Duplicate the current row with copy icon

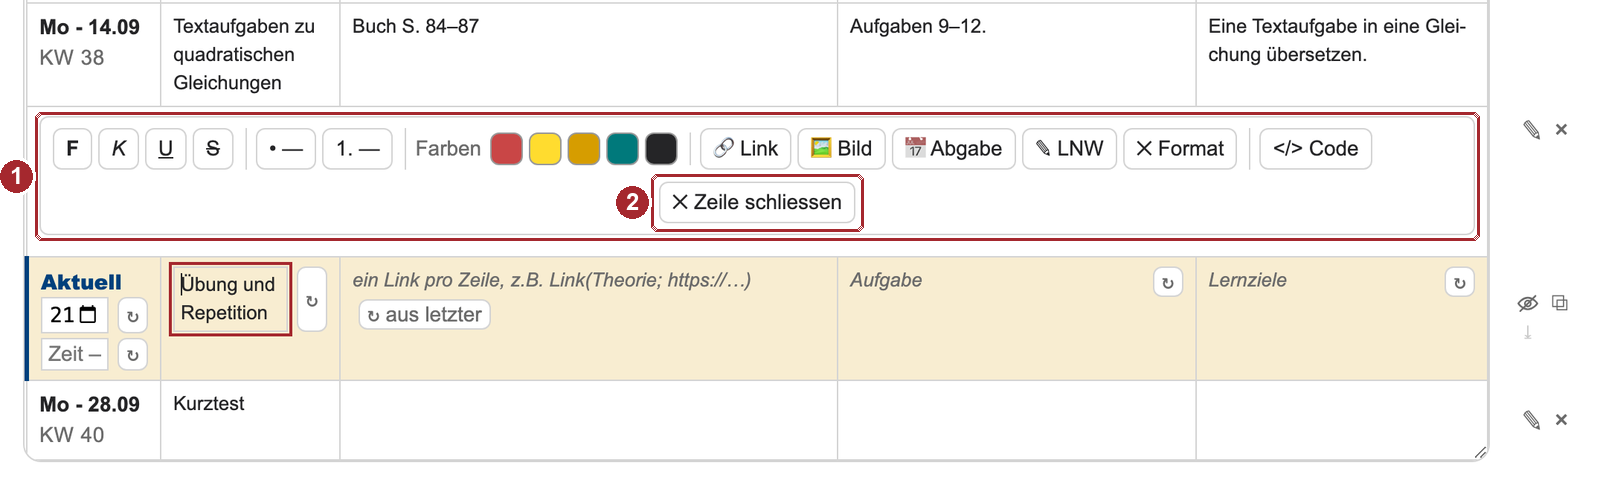coord(1560,303)
